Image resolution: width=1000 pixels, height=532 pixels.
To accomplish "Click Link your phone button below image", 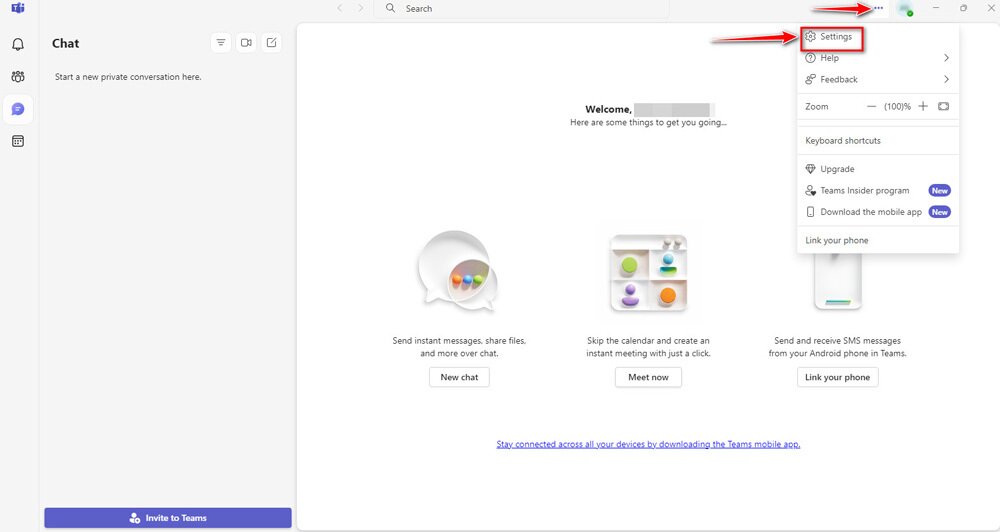I will click(837, 377).
